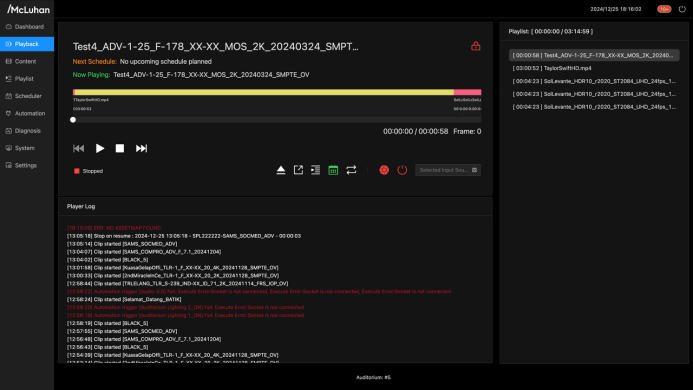Click the open-external export icon
Screen dimensions: 693x390
click(298, 170)
